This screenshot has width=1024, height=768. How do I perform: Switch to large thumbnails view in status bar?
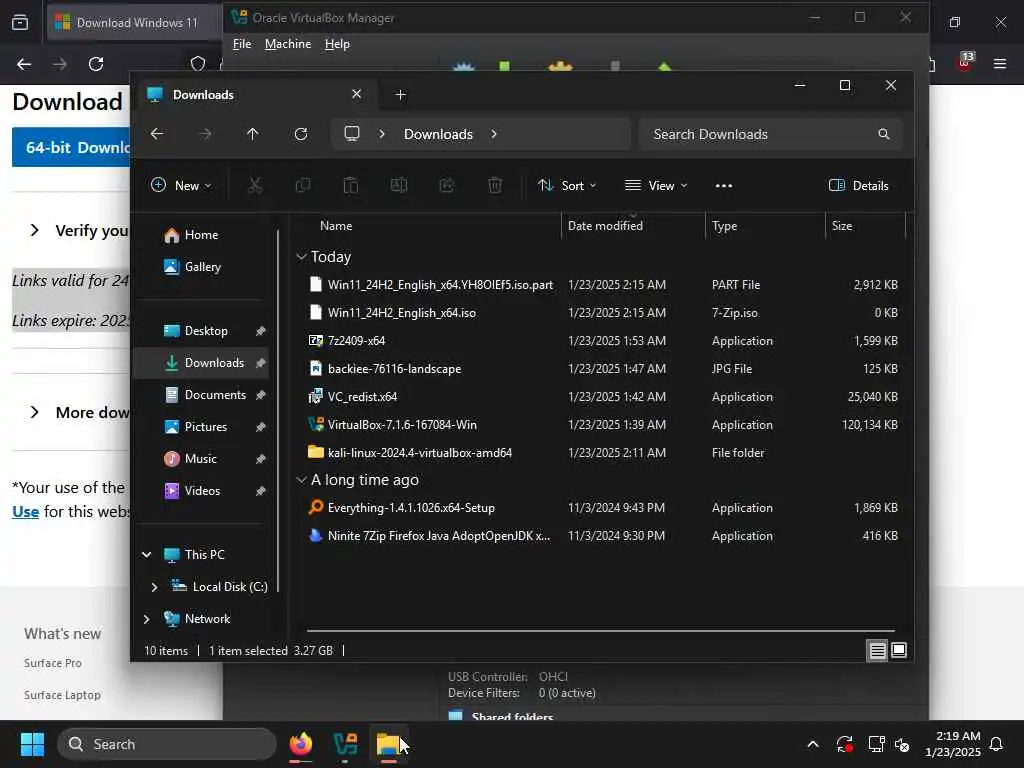tap(899, 650)
